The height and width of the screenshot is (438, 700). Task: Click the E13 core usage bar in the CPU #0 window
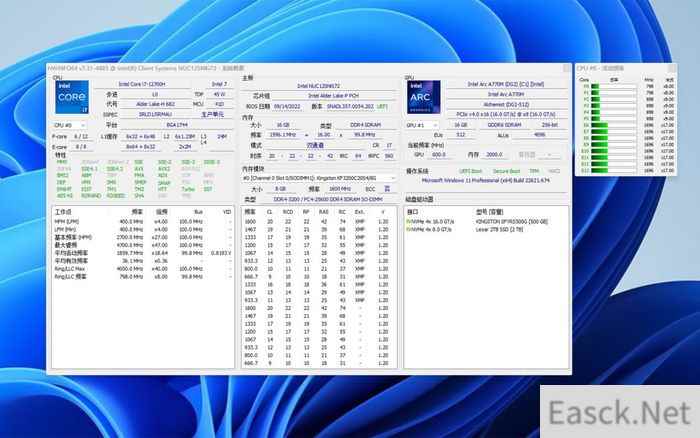pyautogui.click(x=613, y=171)
